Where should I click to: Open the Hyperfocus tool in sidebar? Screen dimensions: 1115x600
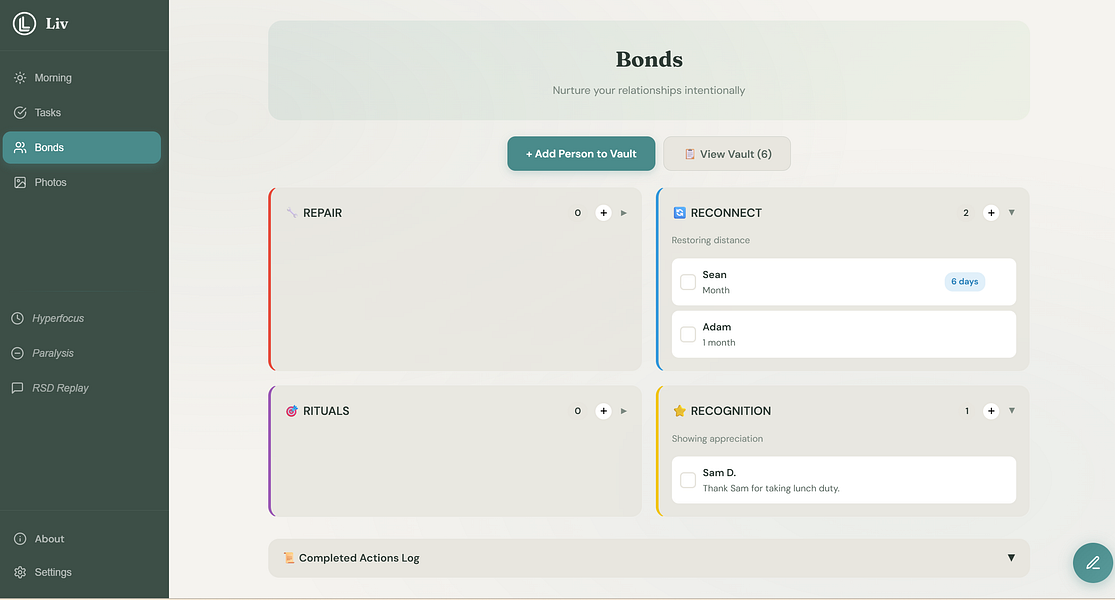(x=58, y=318)
